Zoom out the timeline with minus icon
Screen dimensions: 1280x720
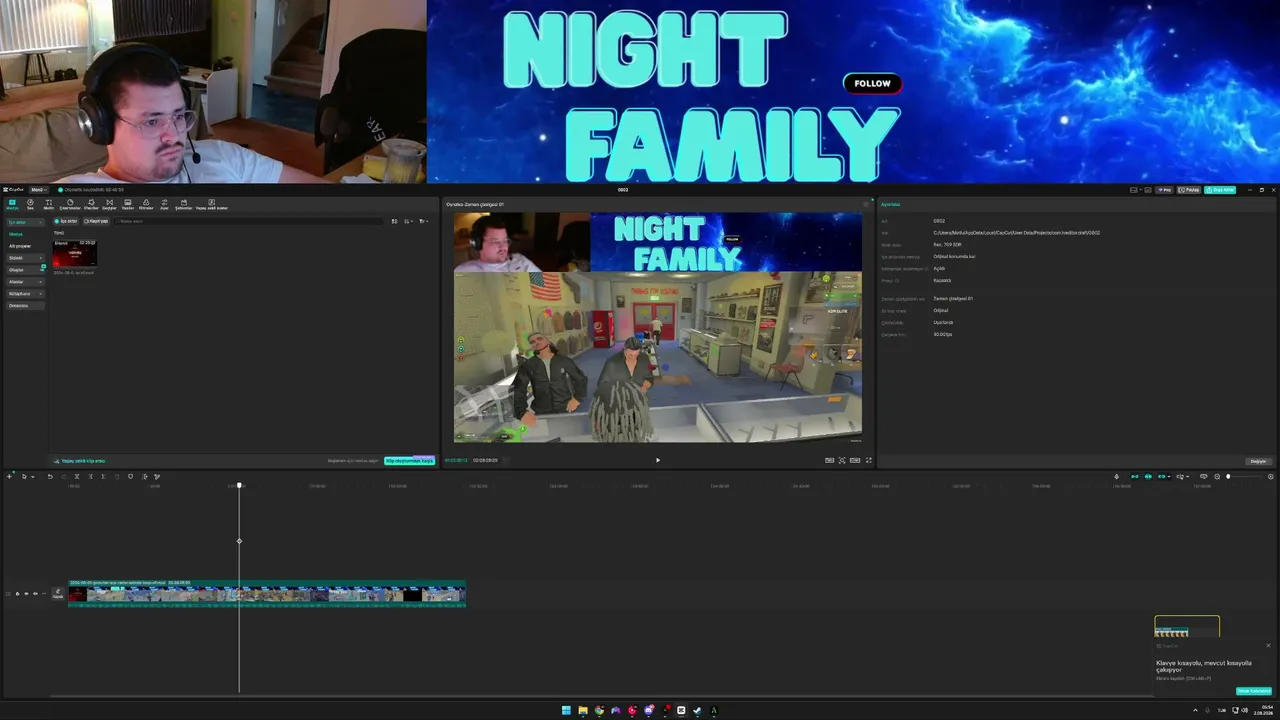[1216, 476]
